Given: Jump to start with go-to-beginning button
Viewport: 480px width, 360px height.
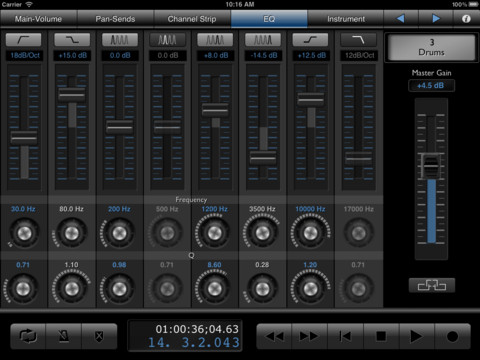Looking at the screenshot, I should (x=345, y=336).
